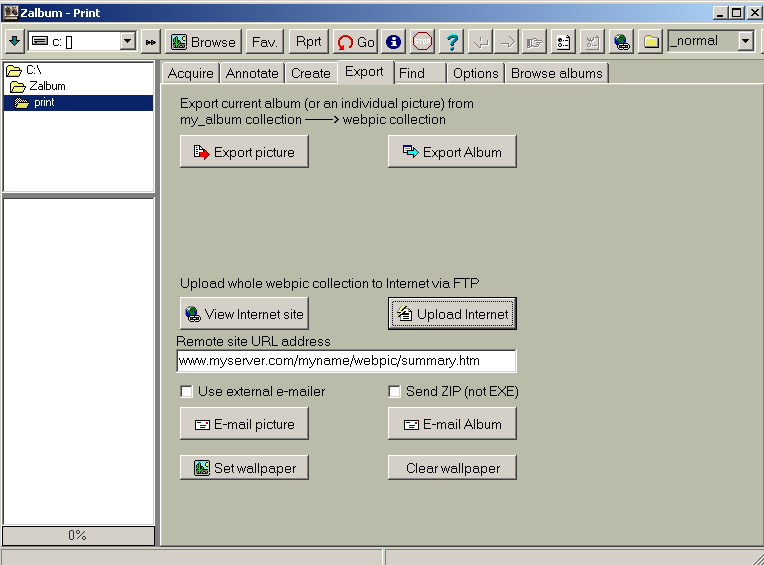Image resolution: width=764 pixels, height=565 pixels.
Task: Click the Export picture button
Action: click(x=244, y=151)
